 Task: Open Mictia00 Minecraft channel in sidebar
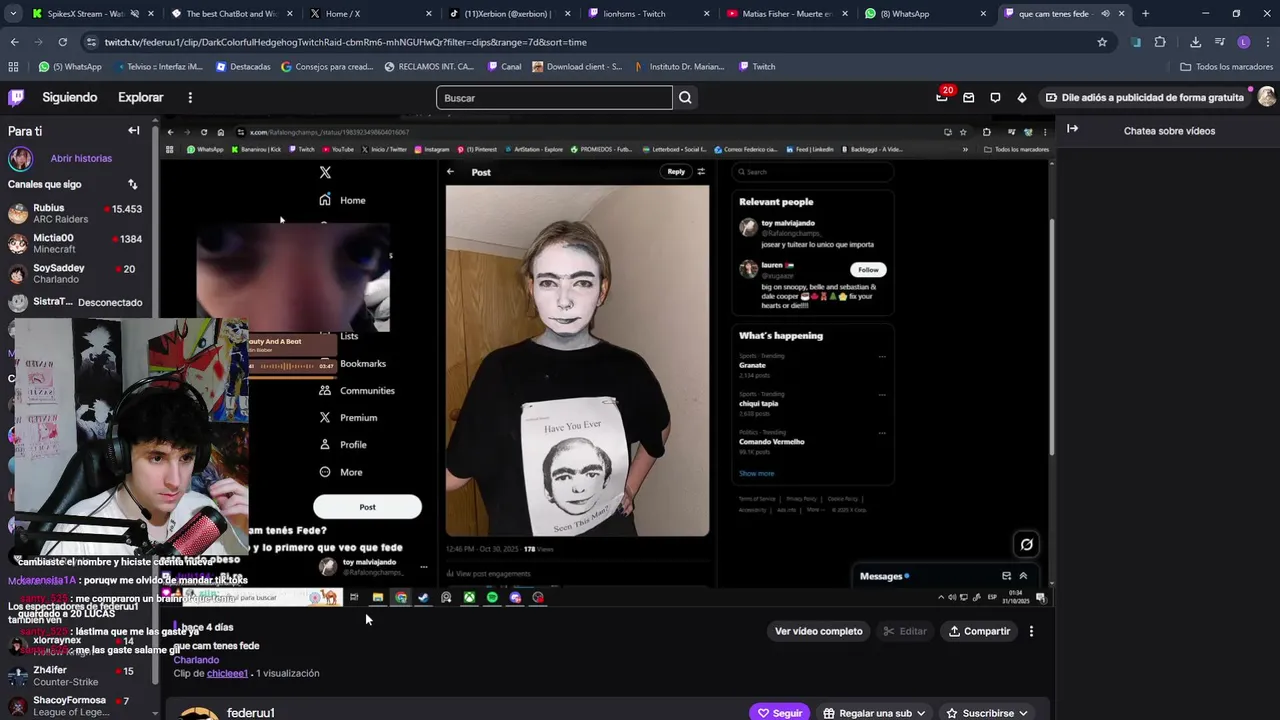click(78, 243)
